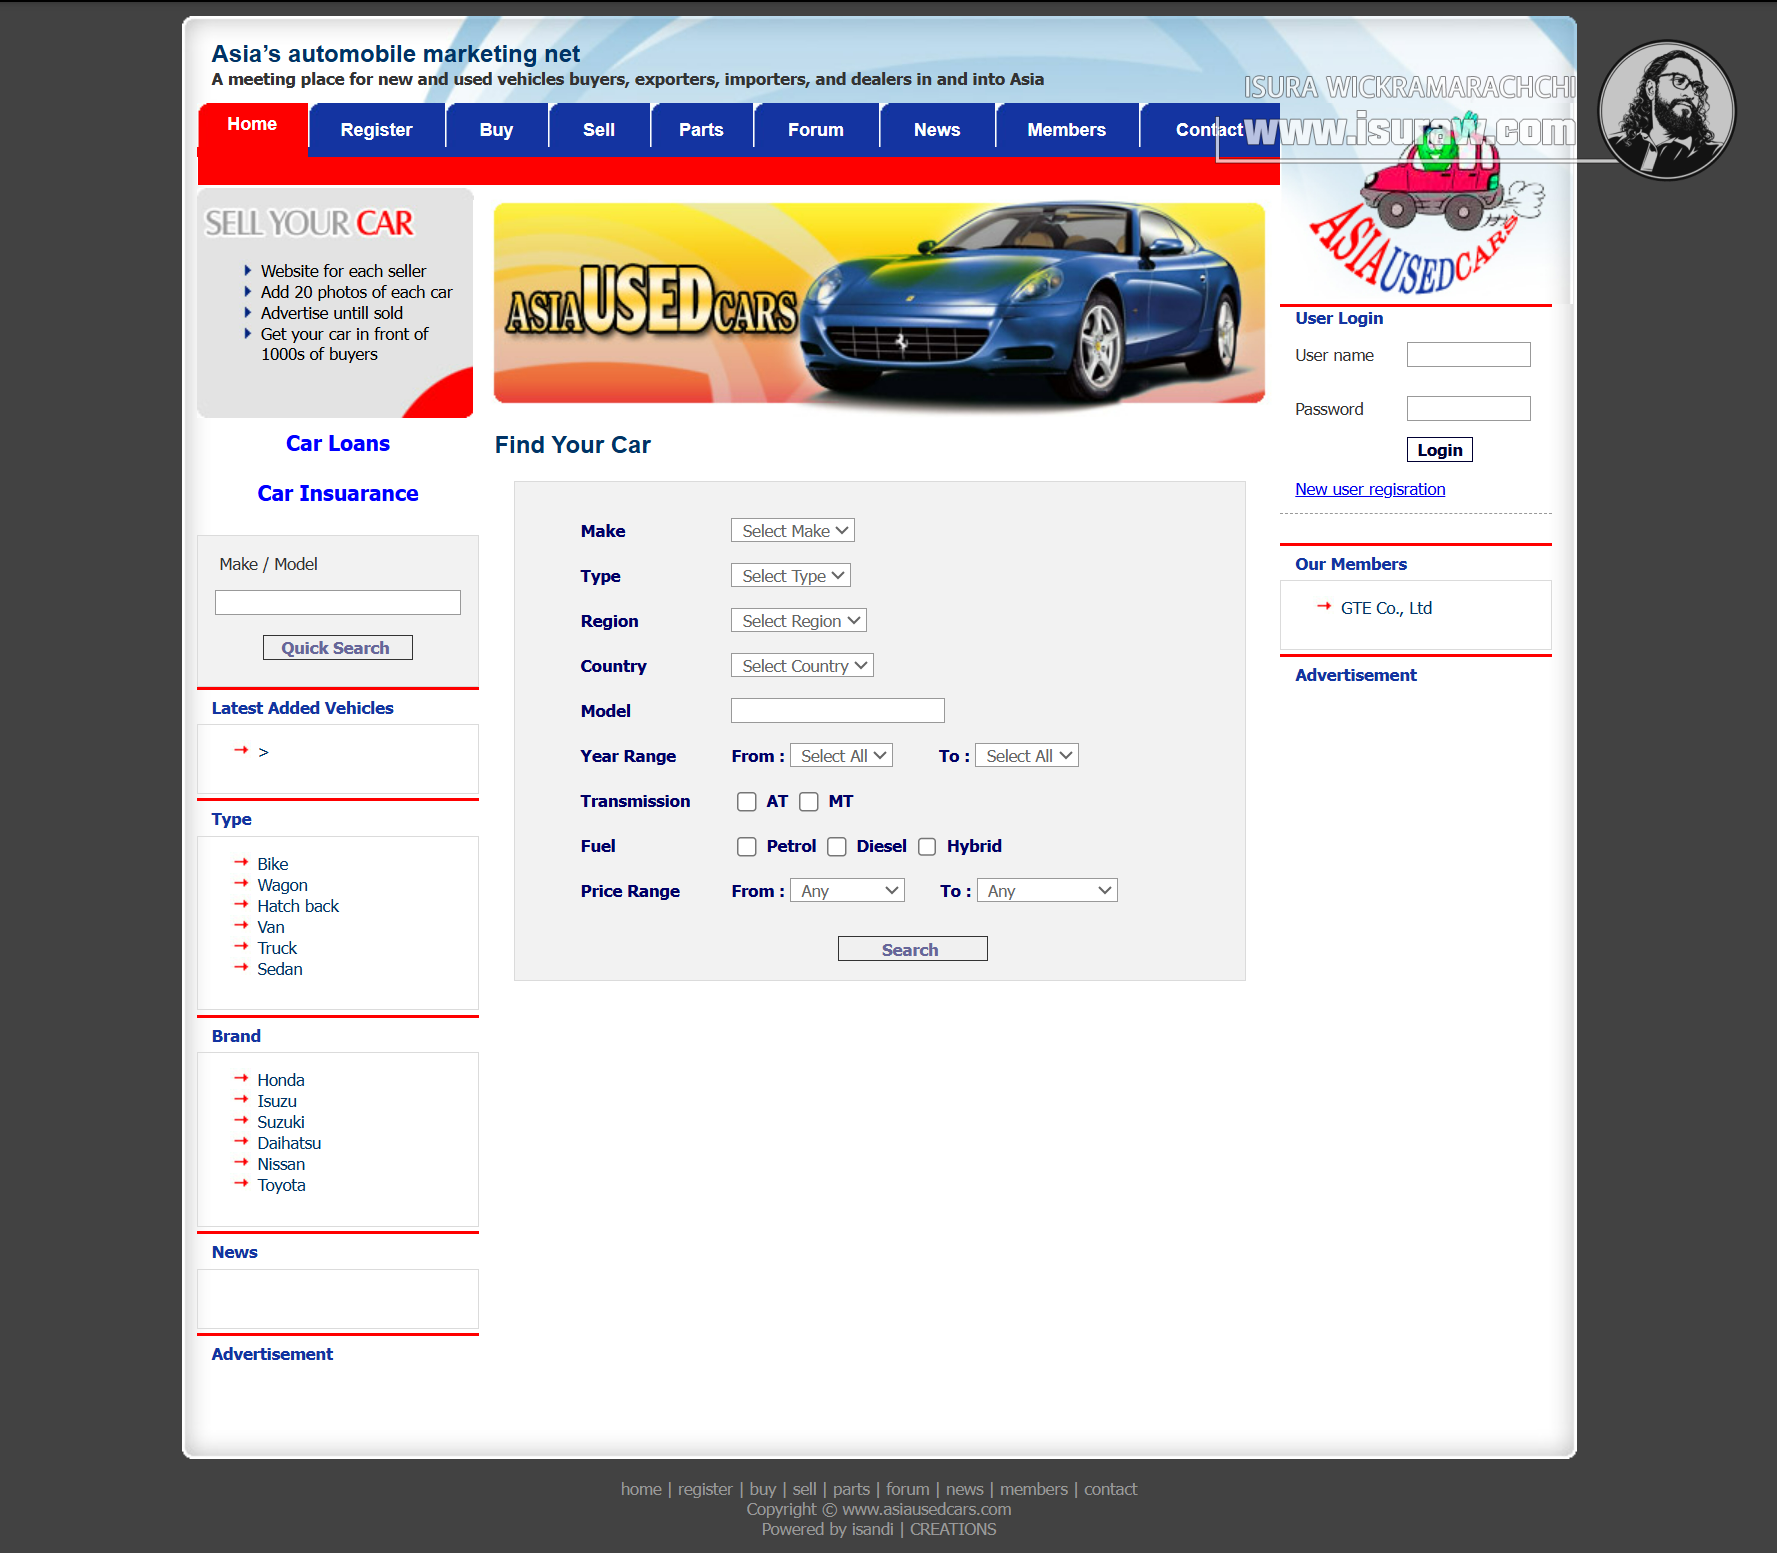Tick the AT transmission checkbox
This screenshot has height=1553, width=1777.
(747, 801)
